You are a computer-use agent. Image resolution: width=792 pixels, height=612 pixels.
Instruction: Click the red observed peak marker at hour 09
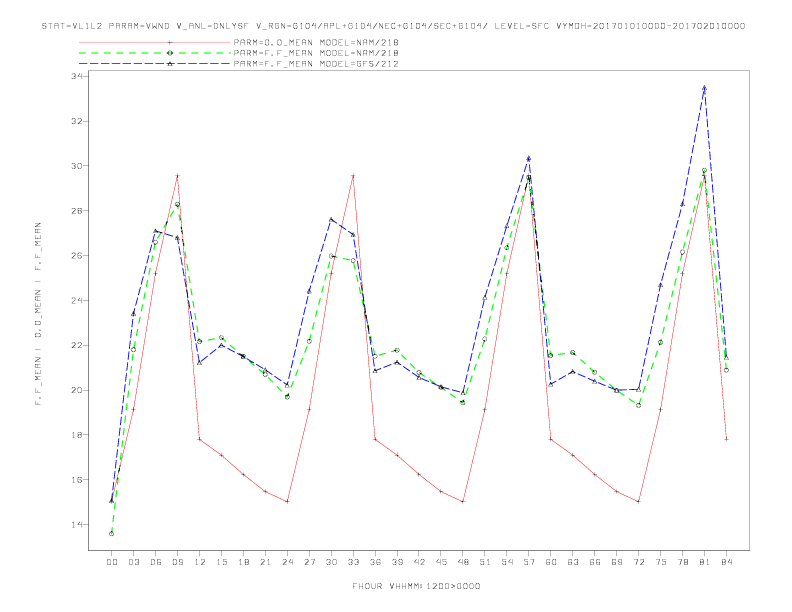(177, 176)
